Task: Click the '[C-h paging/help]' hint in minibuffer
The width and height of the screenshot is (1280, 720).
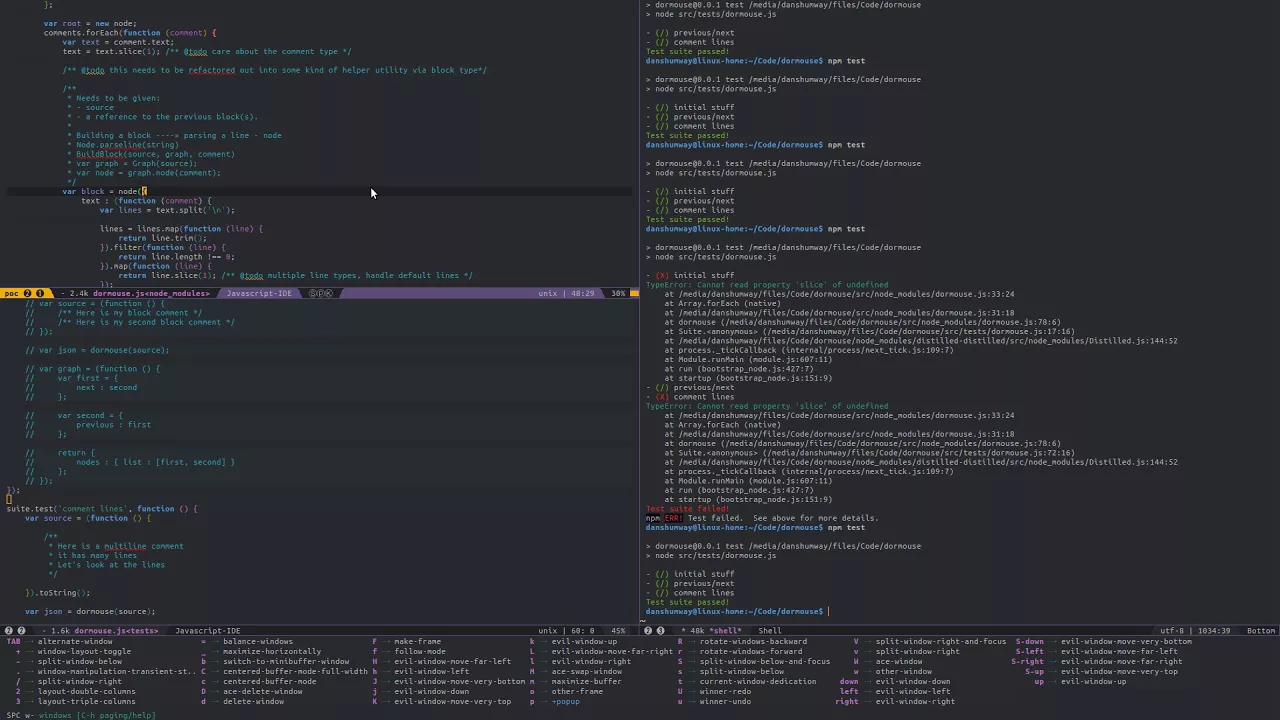Action: point(115,715)
